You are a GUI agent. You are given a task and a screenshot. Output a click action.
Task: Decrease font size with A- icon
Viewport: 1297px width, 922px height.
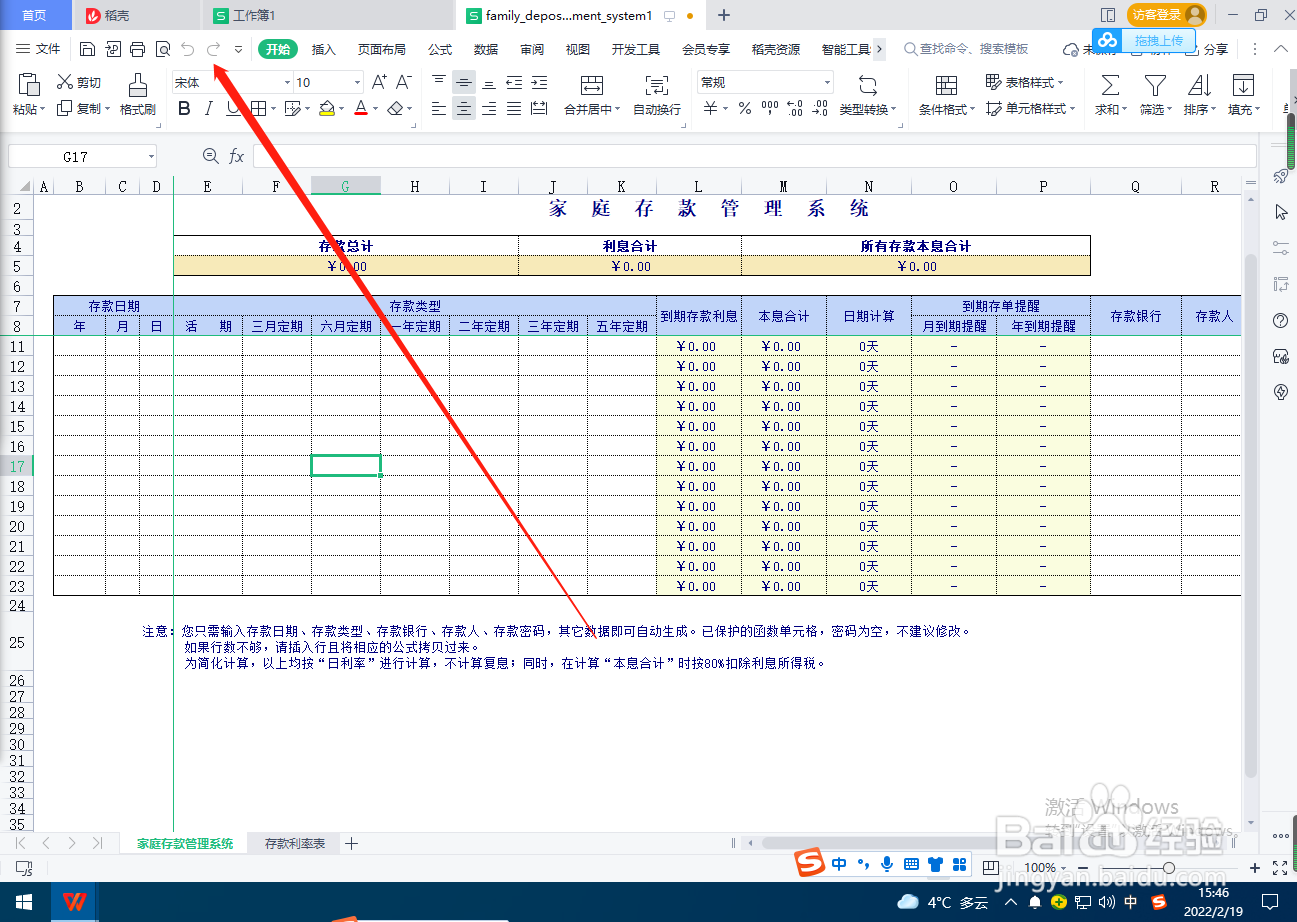tap(404, 83)
